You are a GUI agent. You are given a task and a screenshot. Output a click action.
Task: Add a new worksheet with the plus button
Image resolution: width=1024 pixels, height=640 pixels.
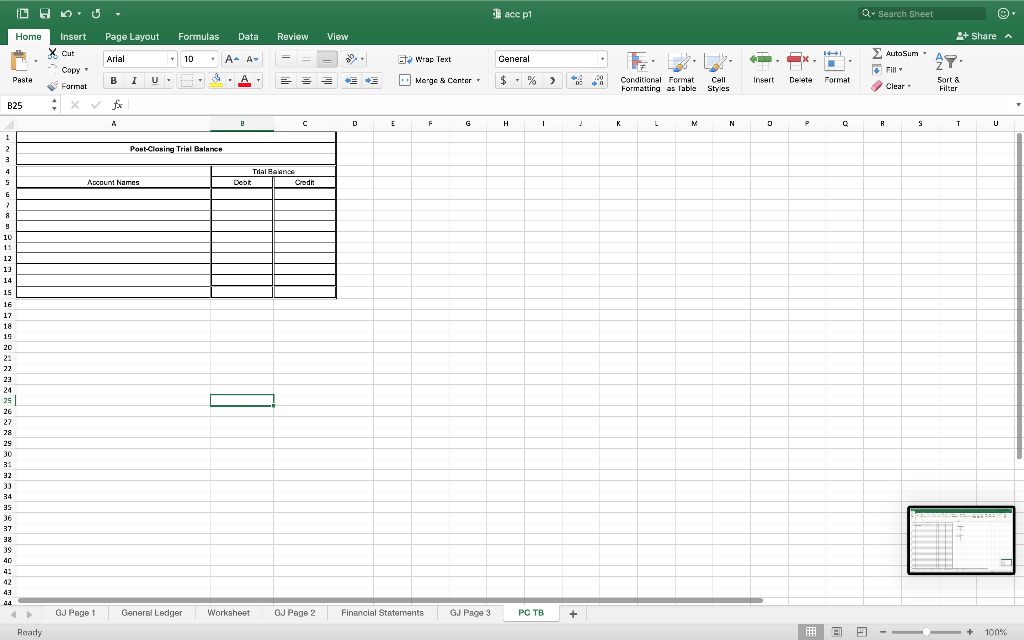(x=572, y=612)
